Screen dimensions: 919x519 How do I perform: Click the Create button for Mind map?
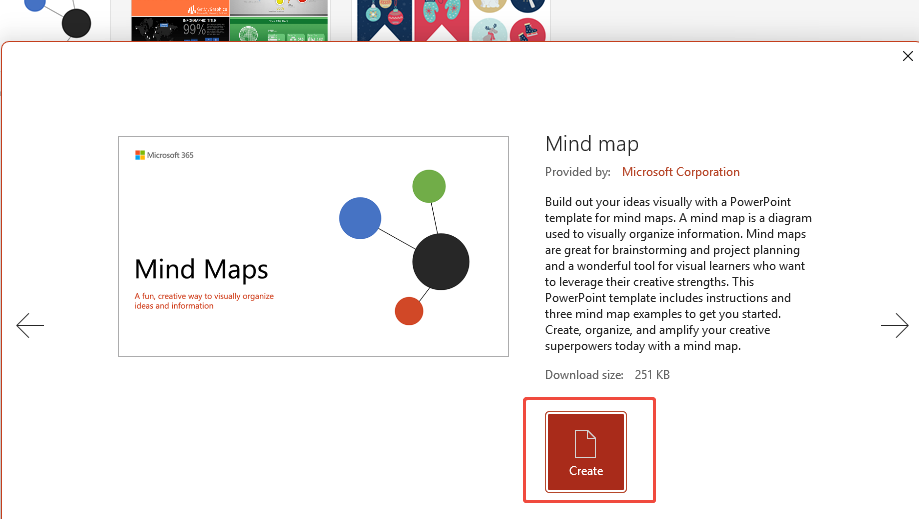coord(586,451)
